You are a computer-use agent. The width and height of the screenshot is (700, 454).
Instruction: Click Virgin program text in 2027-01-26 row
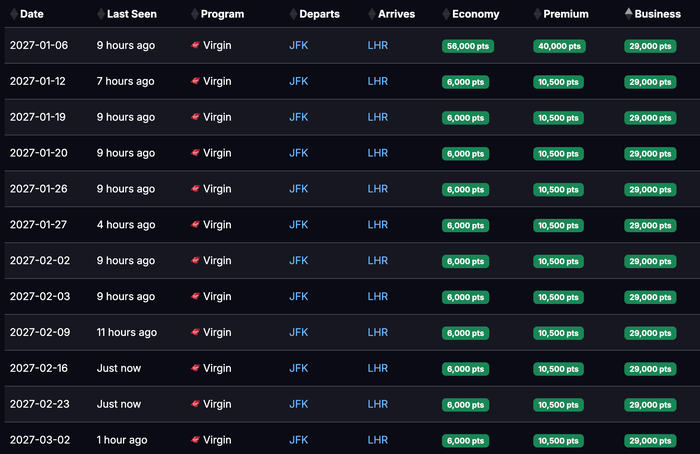(x=217, y=189)
